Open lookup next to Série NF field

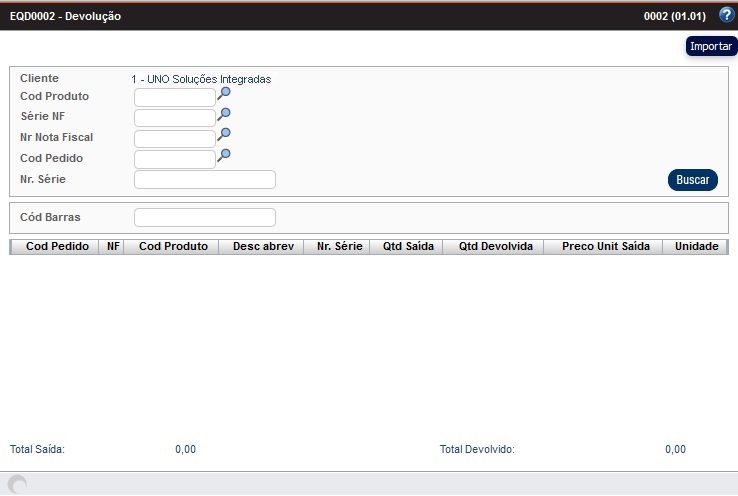pos(224,115)
